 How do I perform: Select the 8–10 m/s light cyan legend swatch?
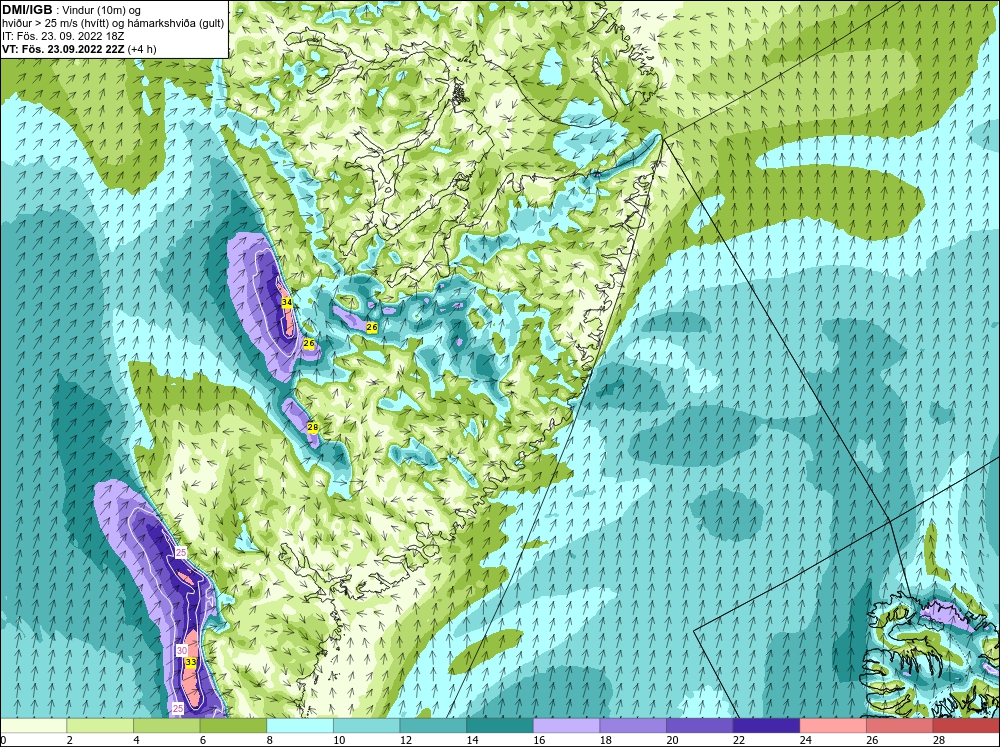click(300, 725)
